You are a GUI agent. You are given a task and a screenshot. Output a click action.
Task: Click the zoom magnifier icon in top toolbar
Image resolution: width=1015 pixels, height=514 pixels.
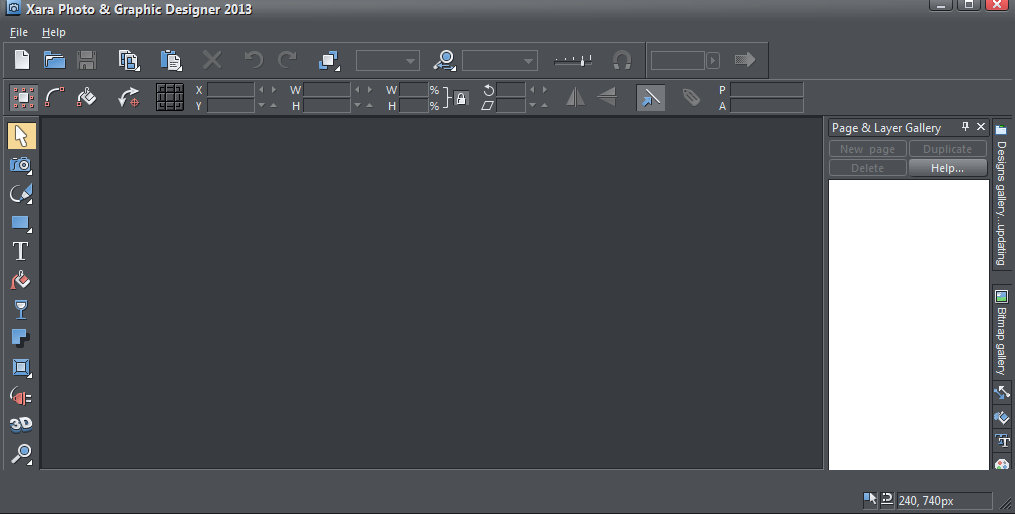point(445,60)
